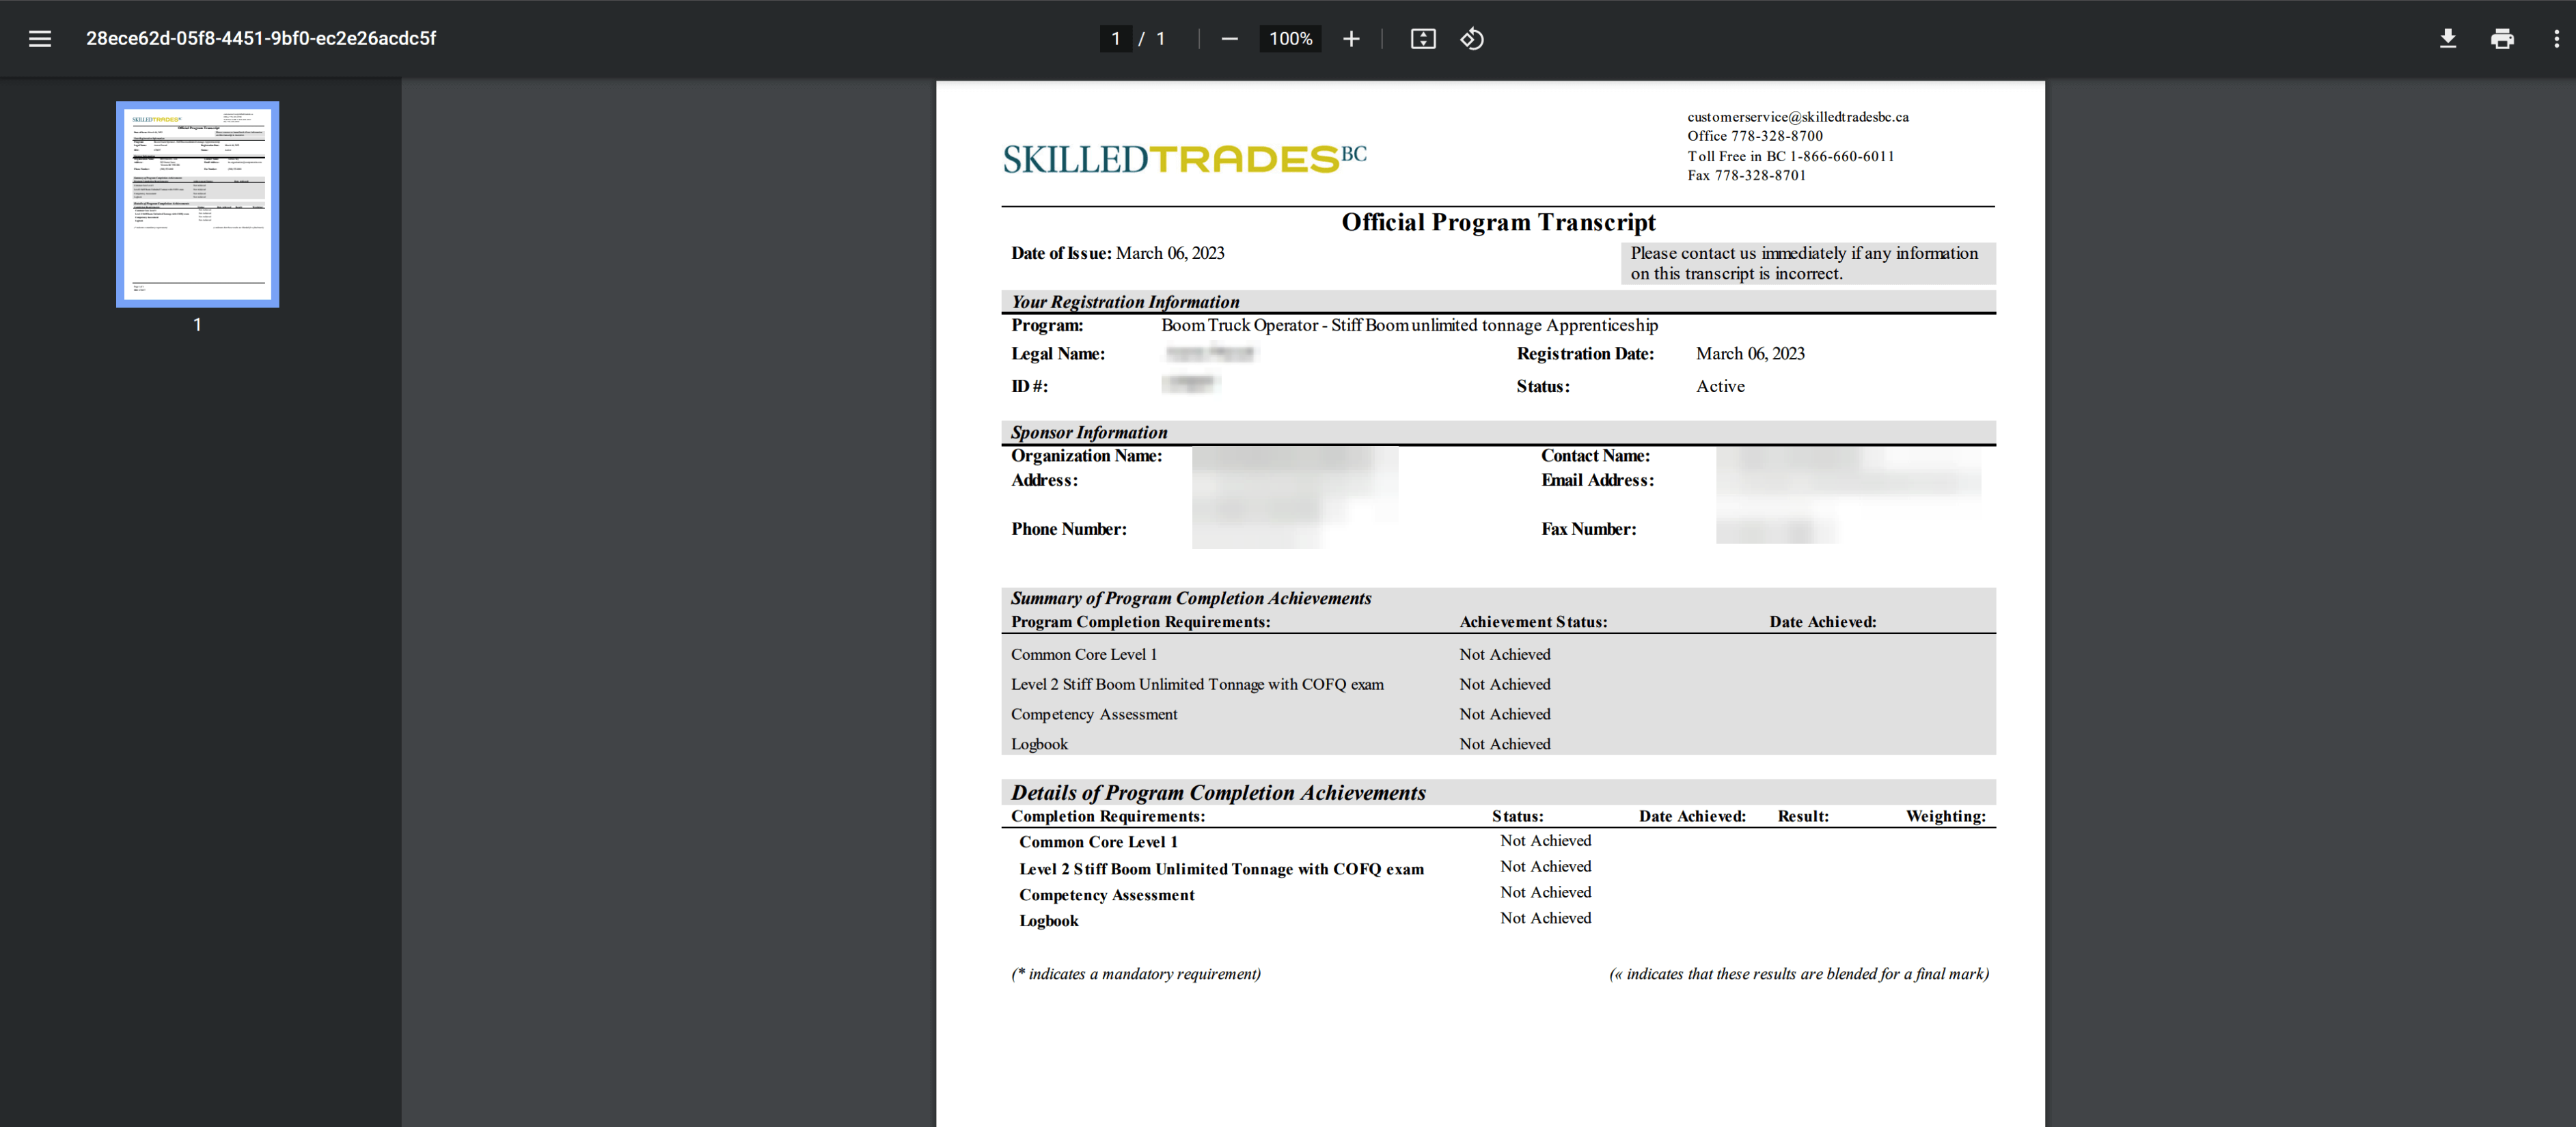The height and width of the screenshot is (1127, 2576).
Task: Click the current page number field
Action: [x=1115, y=39]
